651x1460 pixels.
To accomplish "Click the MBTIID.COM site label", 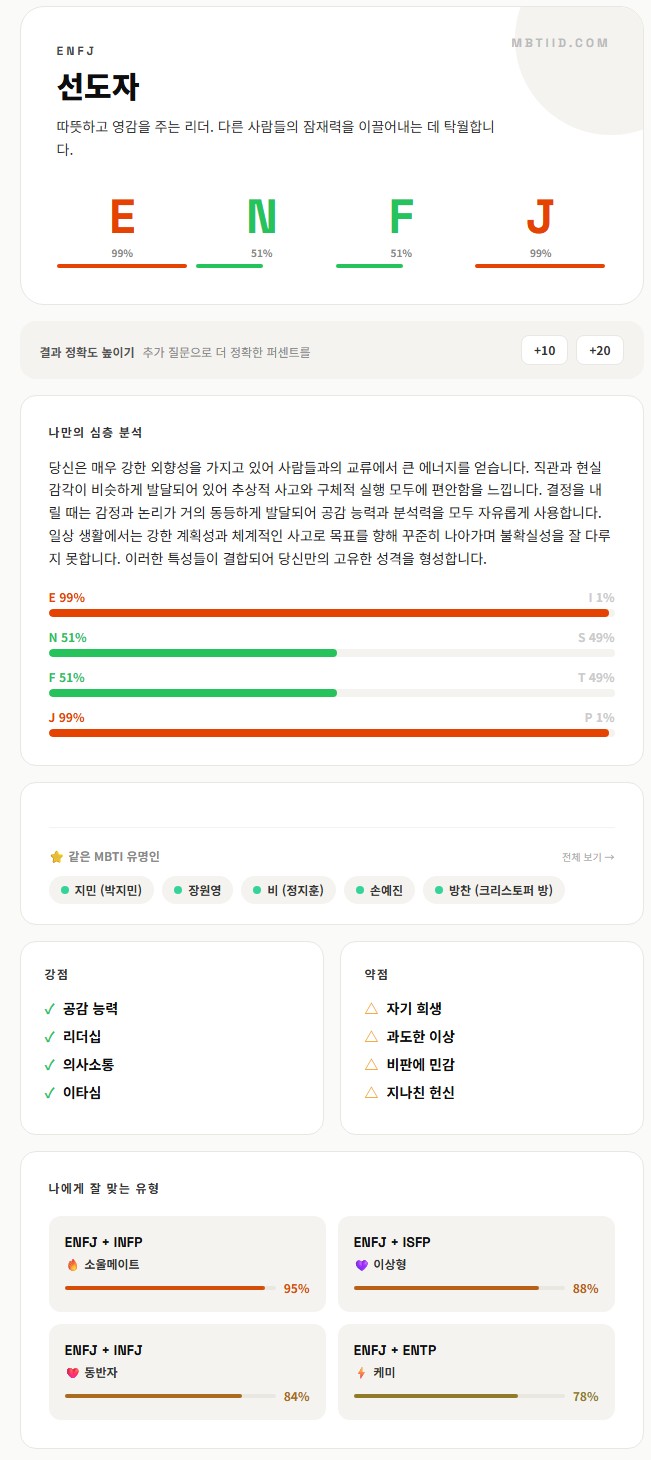I will coord(559,43).
